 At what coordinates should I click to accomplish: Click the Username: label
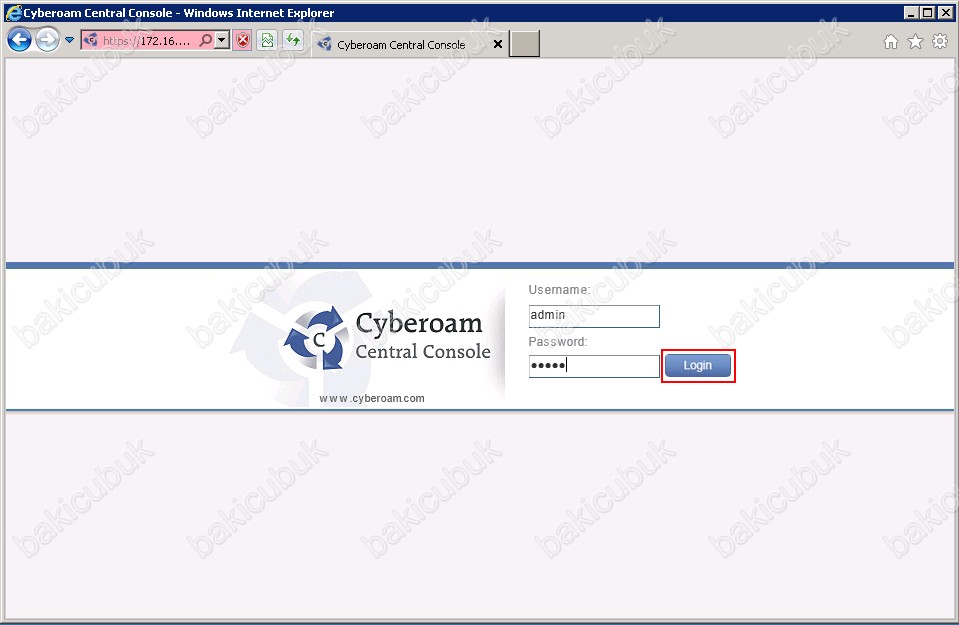click(x=559, y=290)
